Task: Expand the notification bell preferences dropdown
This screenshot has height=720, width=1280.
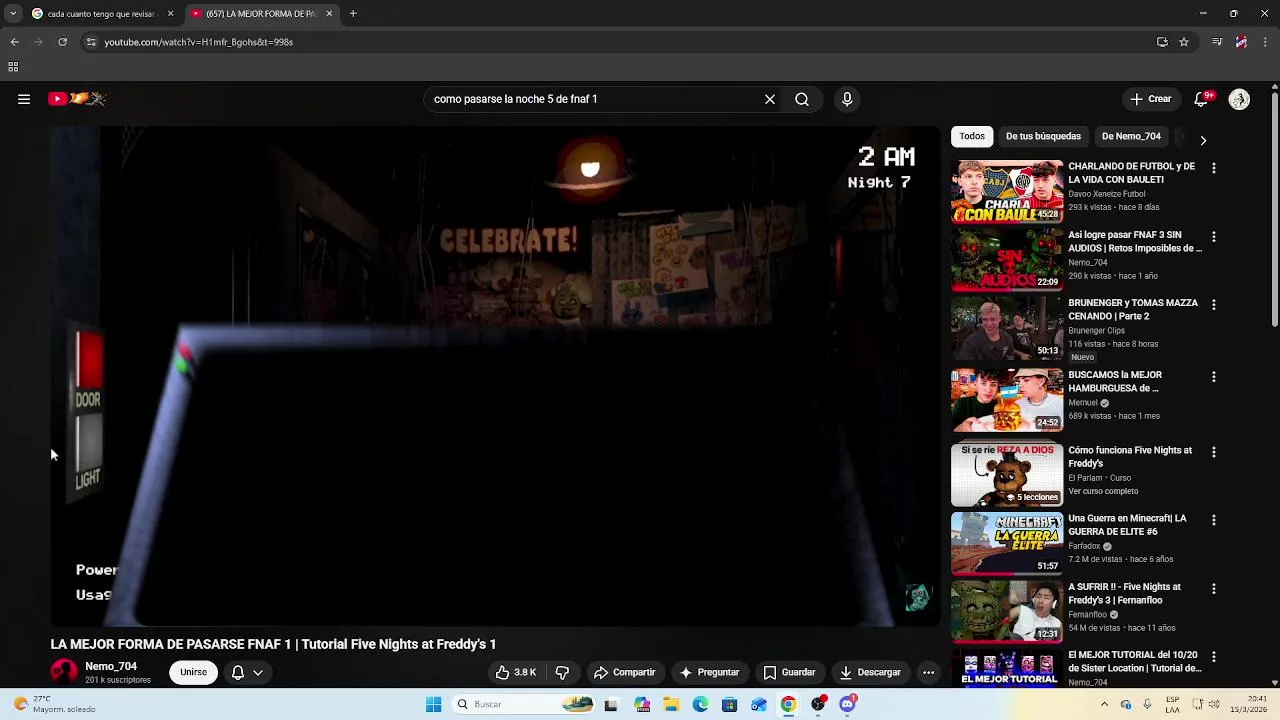Action: click(258, 672)
